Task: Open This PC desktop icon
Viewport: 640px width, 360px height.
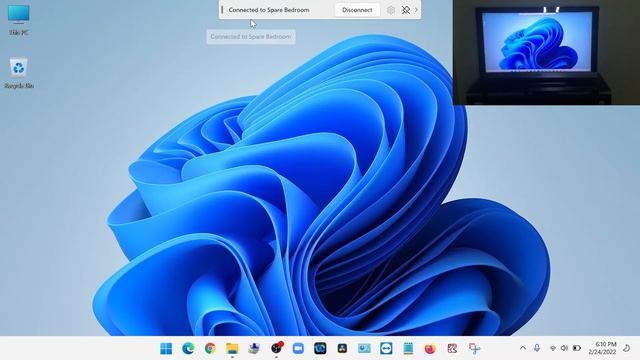Action: coord(18,20)
